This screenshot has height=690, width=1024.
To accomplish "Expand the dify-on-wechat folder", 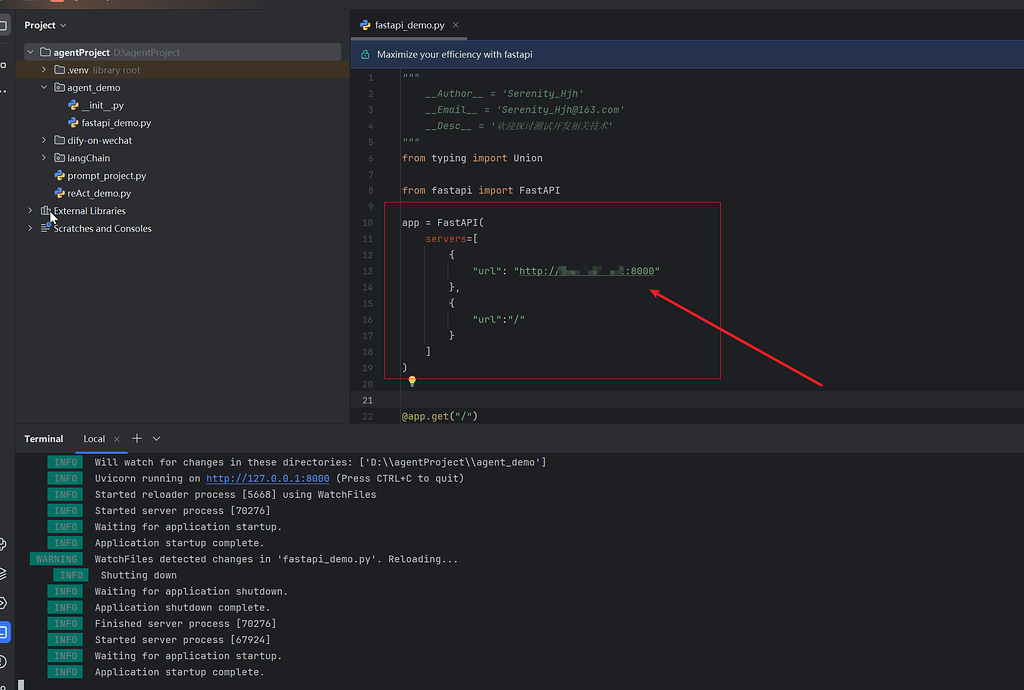I will (44, 141).
